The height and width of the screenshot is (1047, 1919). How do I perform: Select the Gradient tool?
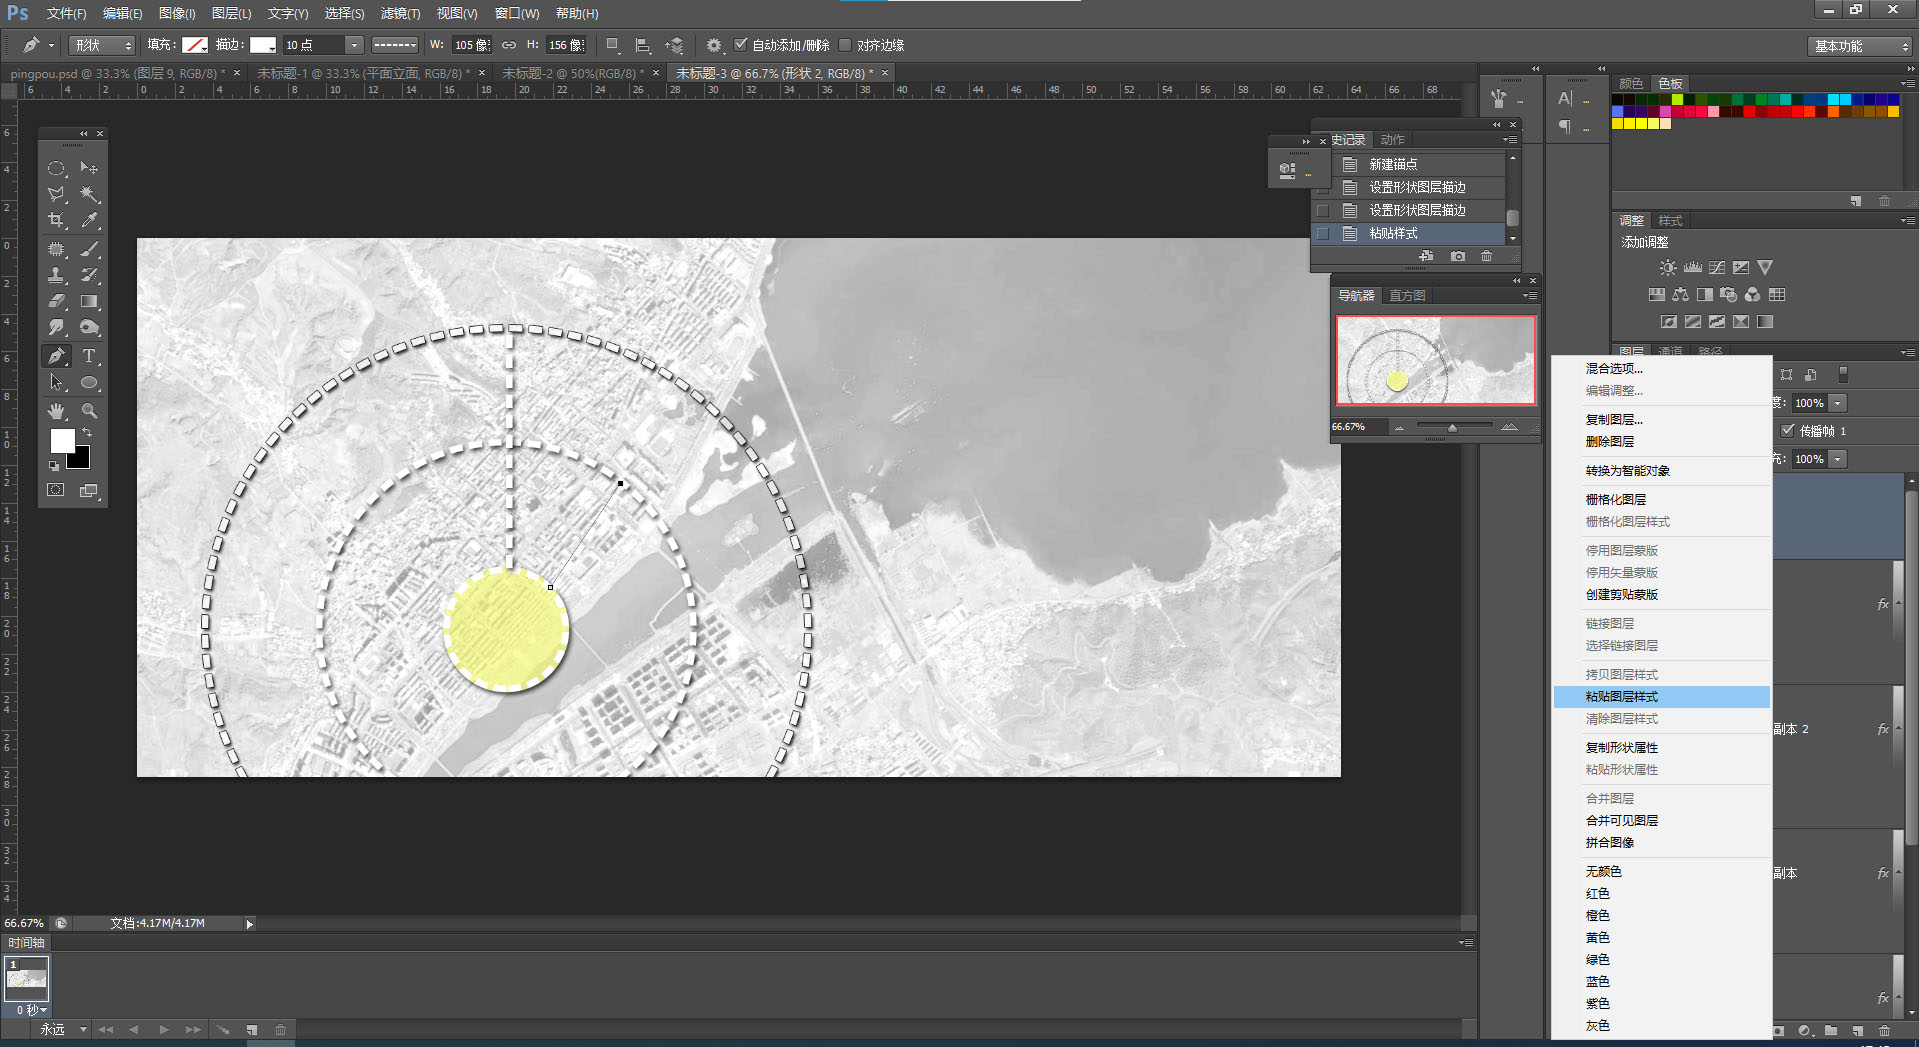tap(89, 301)
